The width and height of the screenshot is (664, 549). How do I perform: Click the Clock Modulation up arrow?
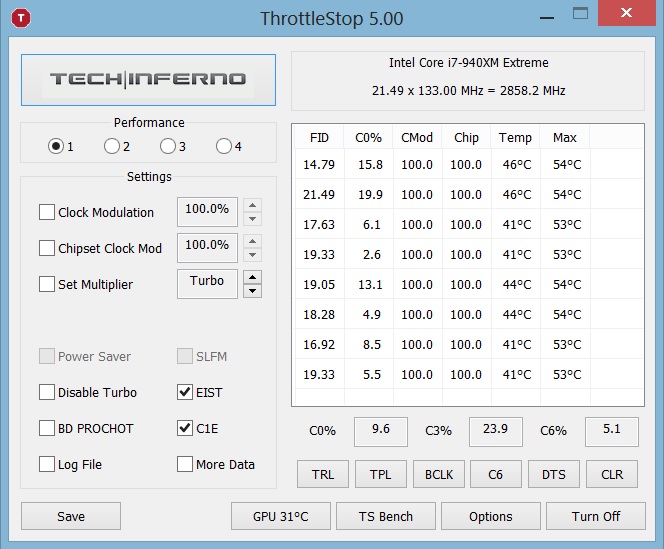(x=252, y=205)
